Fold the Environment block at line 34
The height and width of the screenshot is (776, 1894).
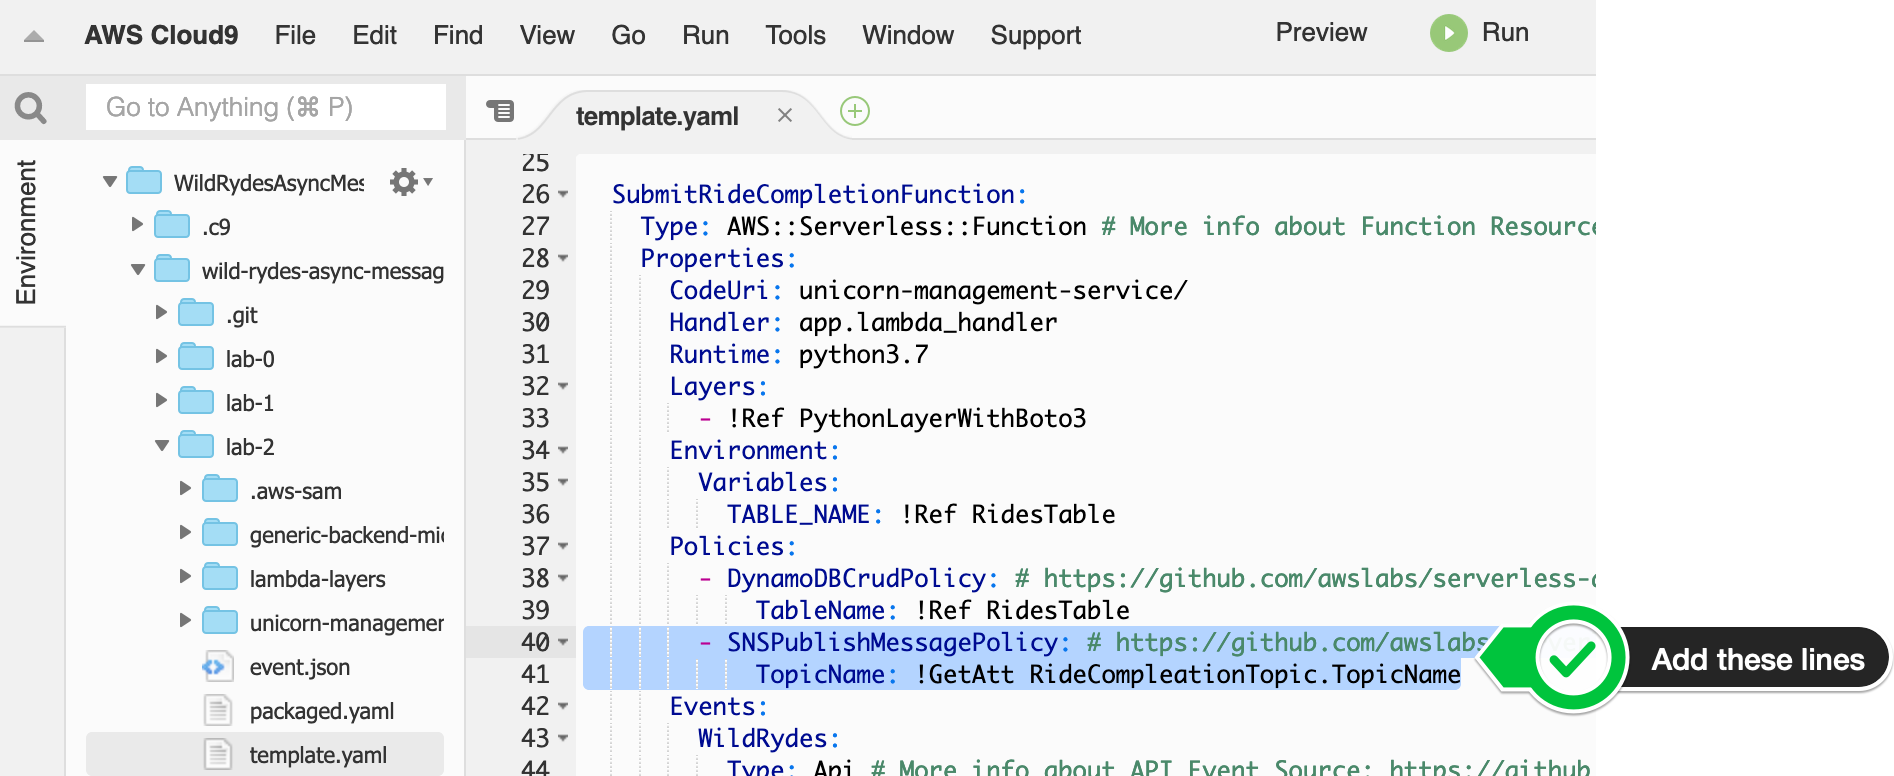pyautogui.click(x=563, y=451)
